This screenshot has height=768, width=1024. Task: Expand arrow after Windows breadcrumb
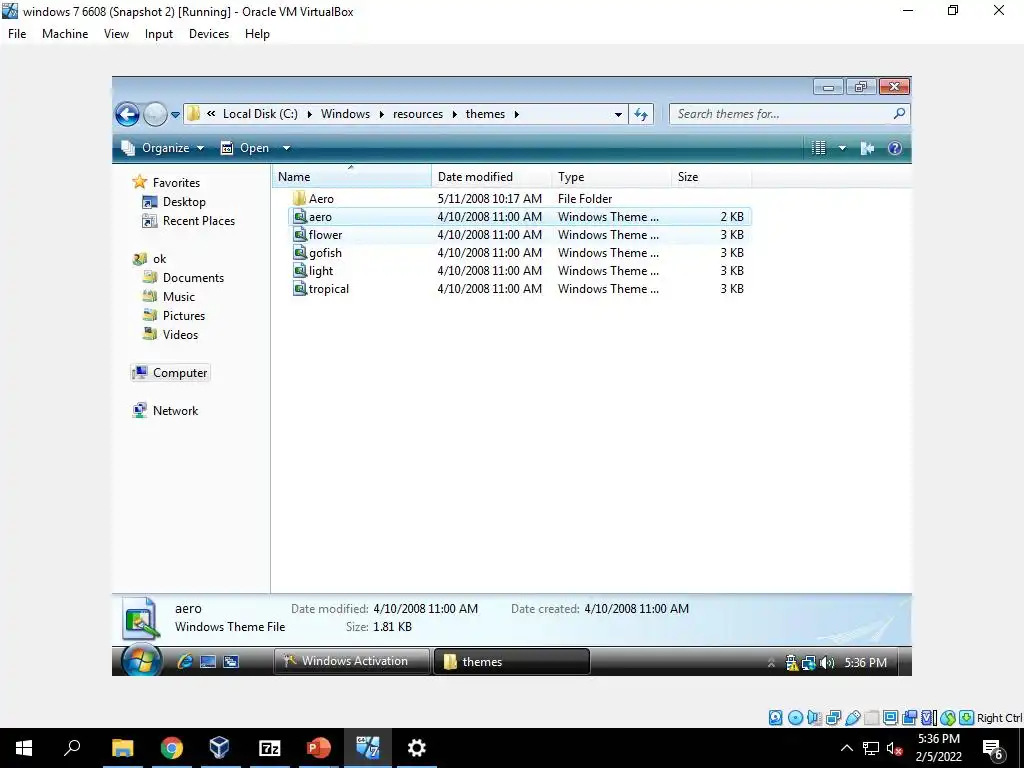381,114
